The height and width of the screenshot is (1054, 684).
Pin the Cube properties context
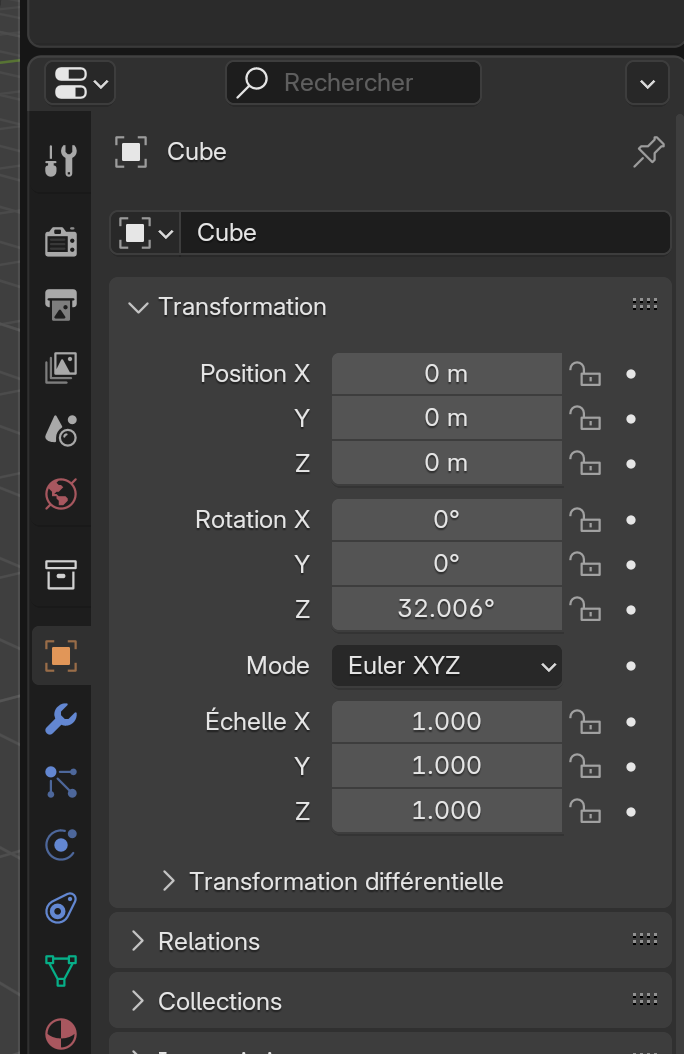coord(648,152)
